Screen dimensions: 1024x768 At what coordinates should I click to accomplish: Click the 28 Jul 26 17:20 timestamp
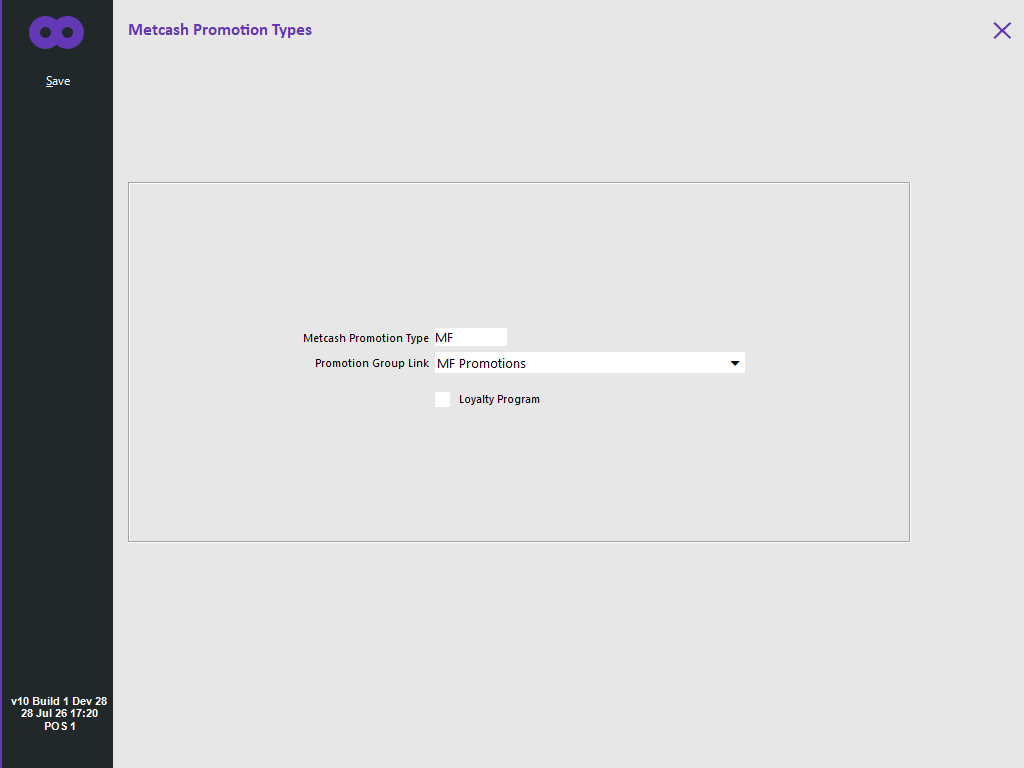[x=59, y=714]
